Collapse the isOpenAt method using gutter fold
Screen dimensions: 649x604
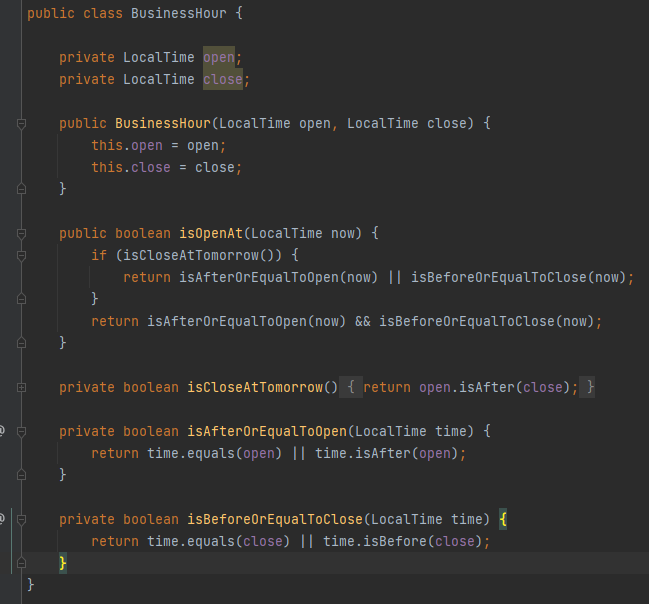tap(22, 233)
